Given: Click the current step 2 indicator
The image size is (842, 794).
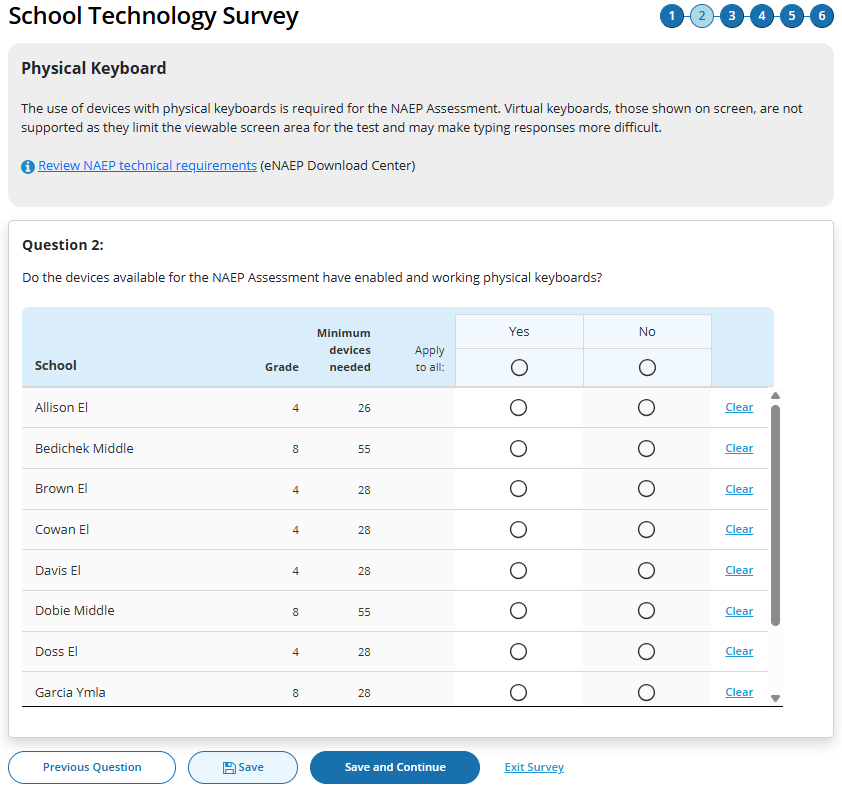Looking at the screenshot, I should 702,16.
